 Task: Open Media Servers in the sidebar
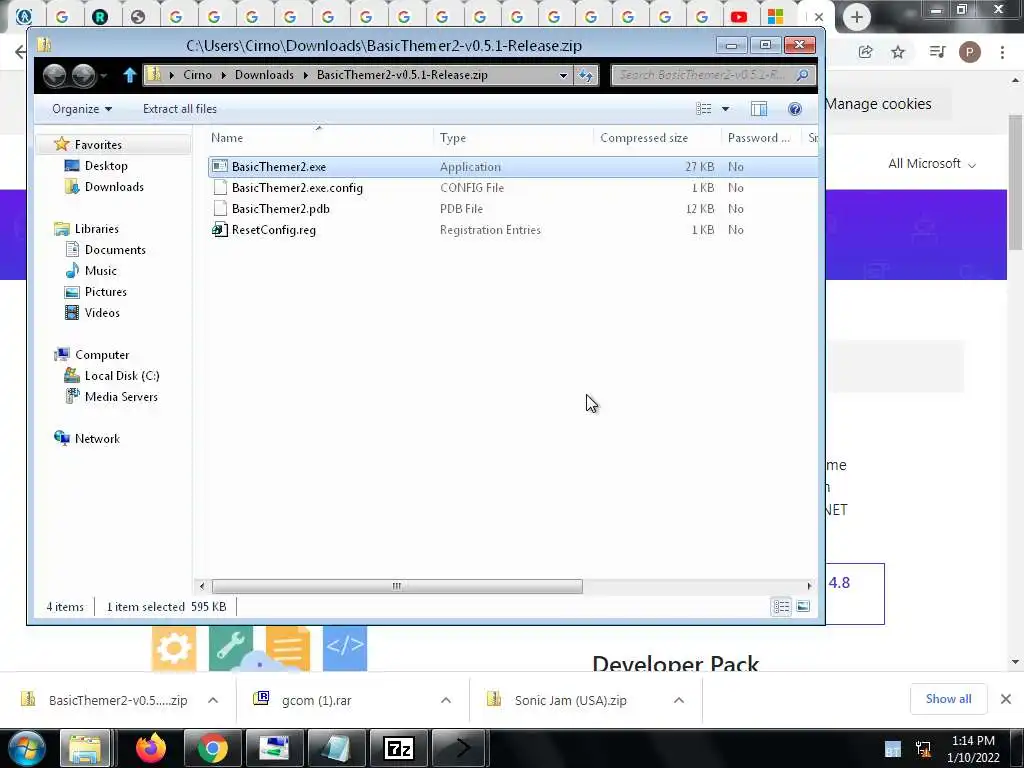(x=121, y=396)
